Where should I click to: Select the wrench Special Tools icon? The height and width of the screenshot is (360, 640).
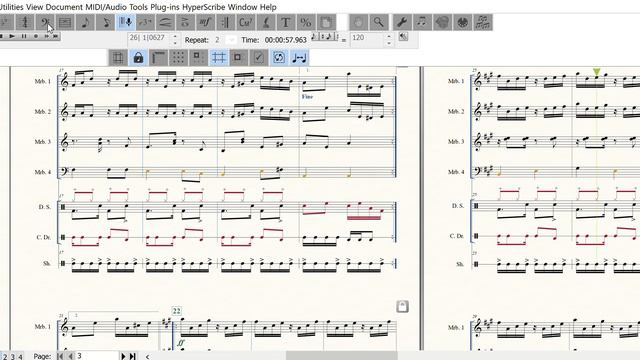coord(402,22)
